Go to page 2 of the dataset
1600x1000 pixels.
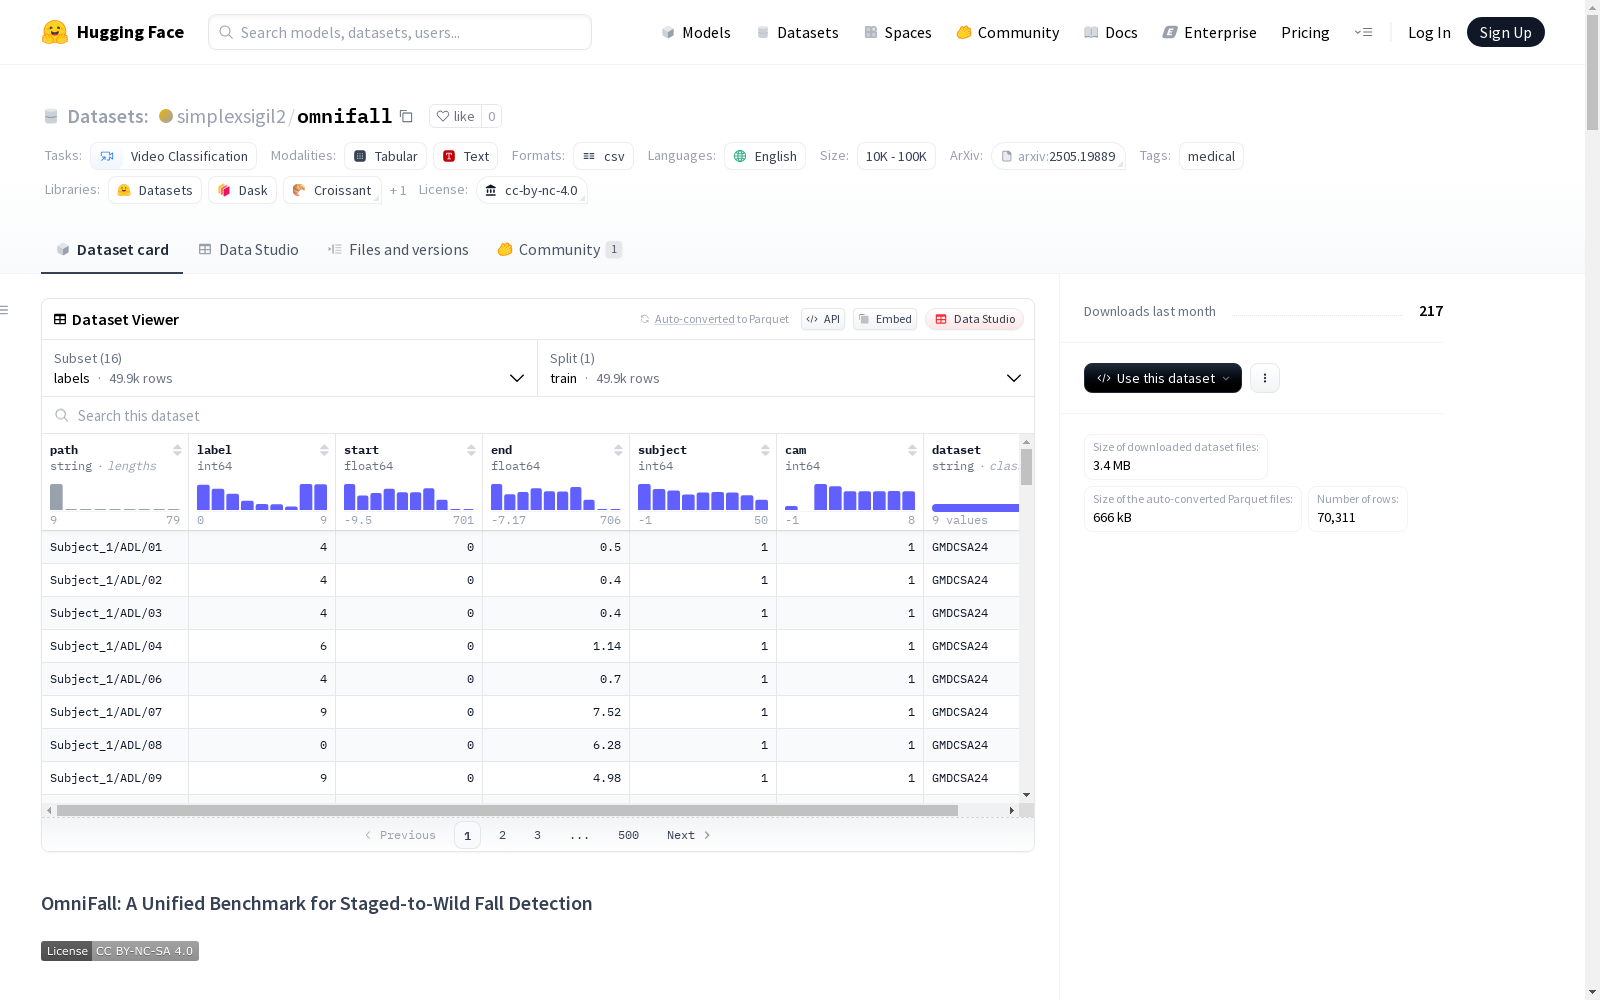tap(502, 835)
